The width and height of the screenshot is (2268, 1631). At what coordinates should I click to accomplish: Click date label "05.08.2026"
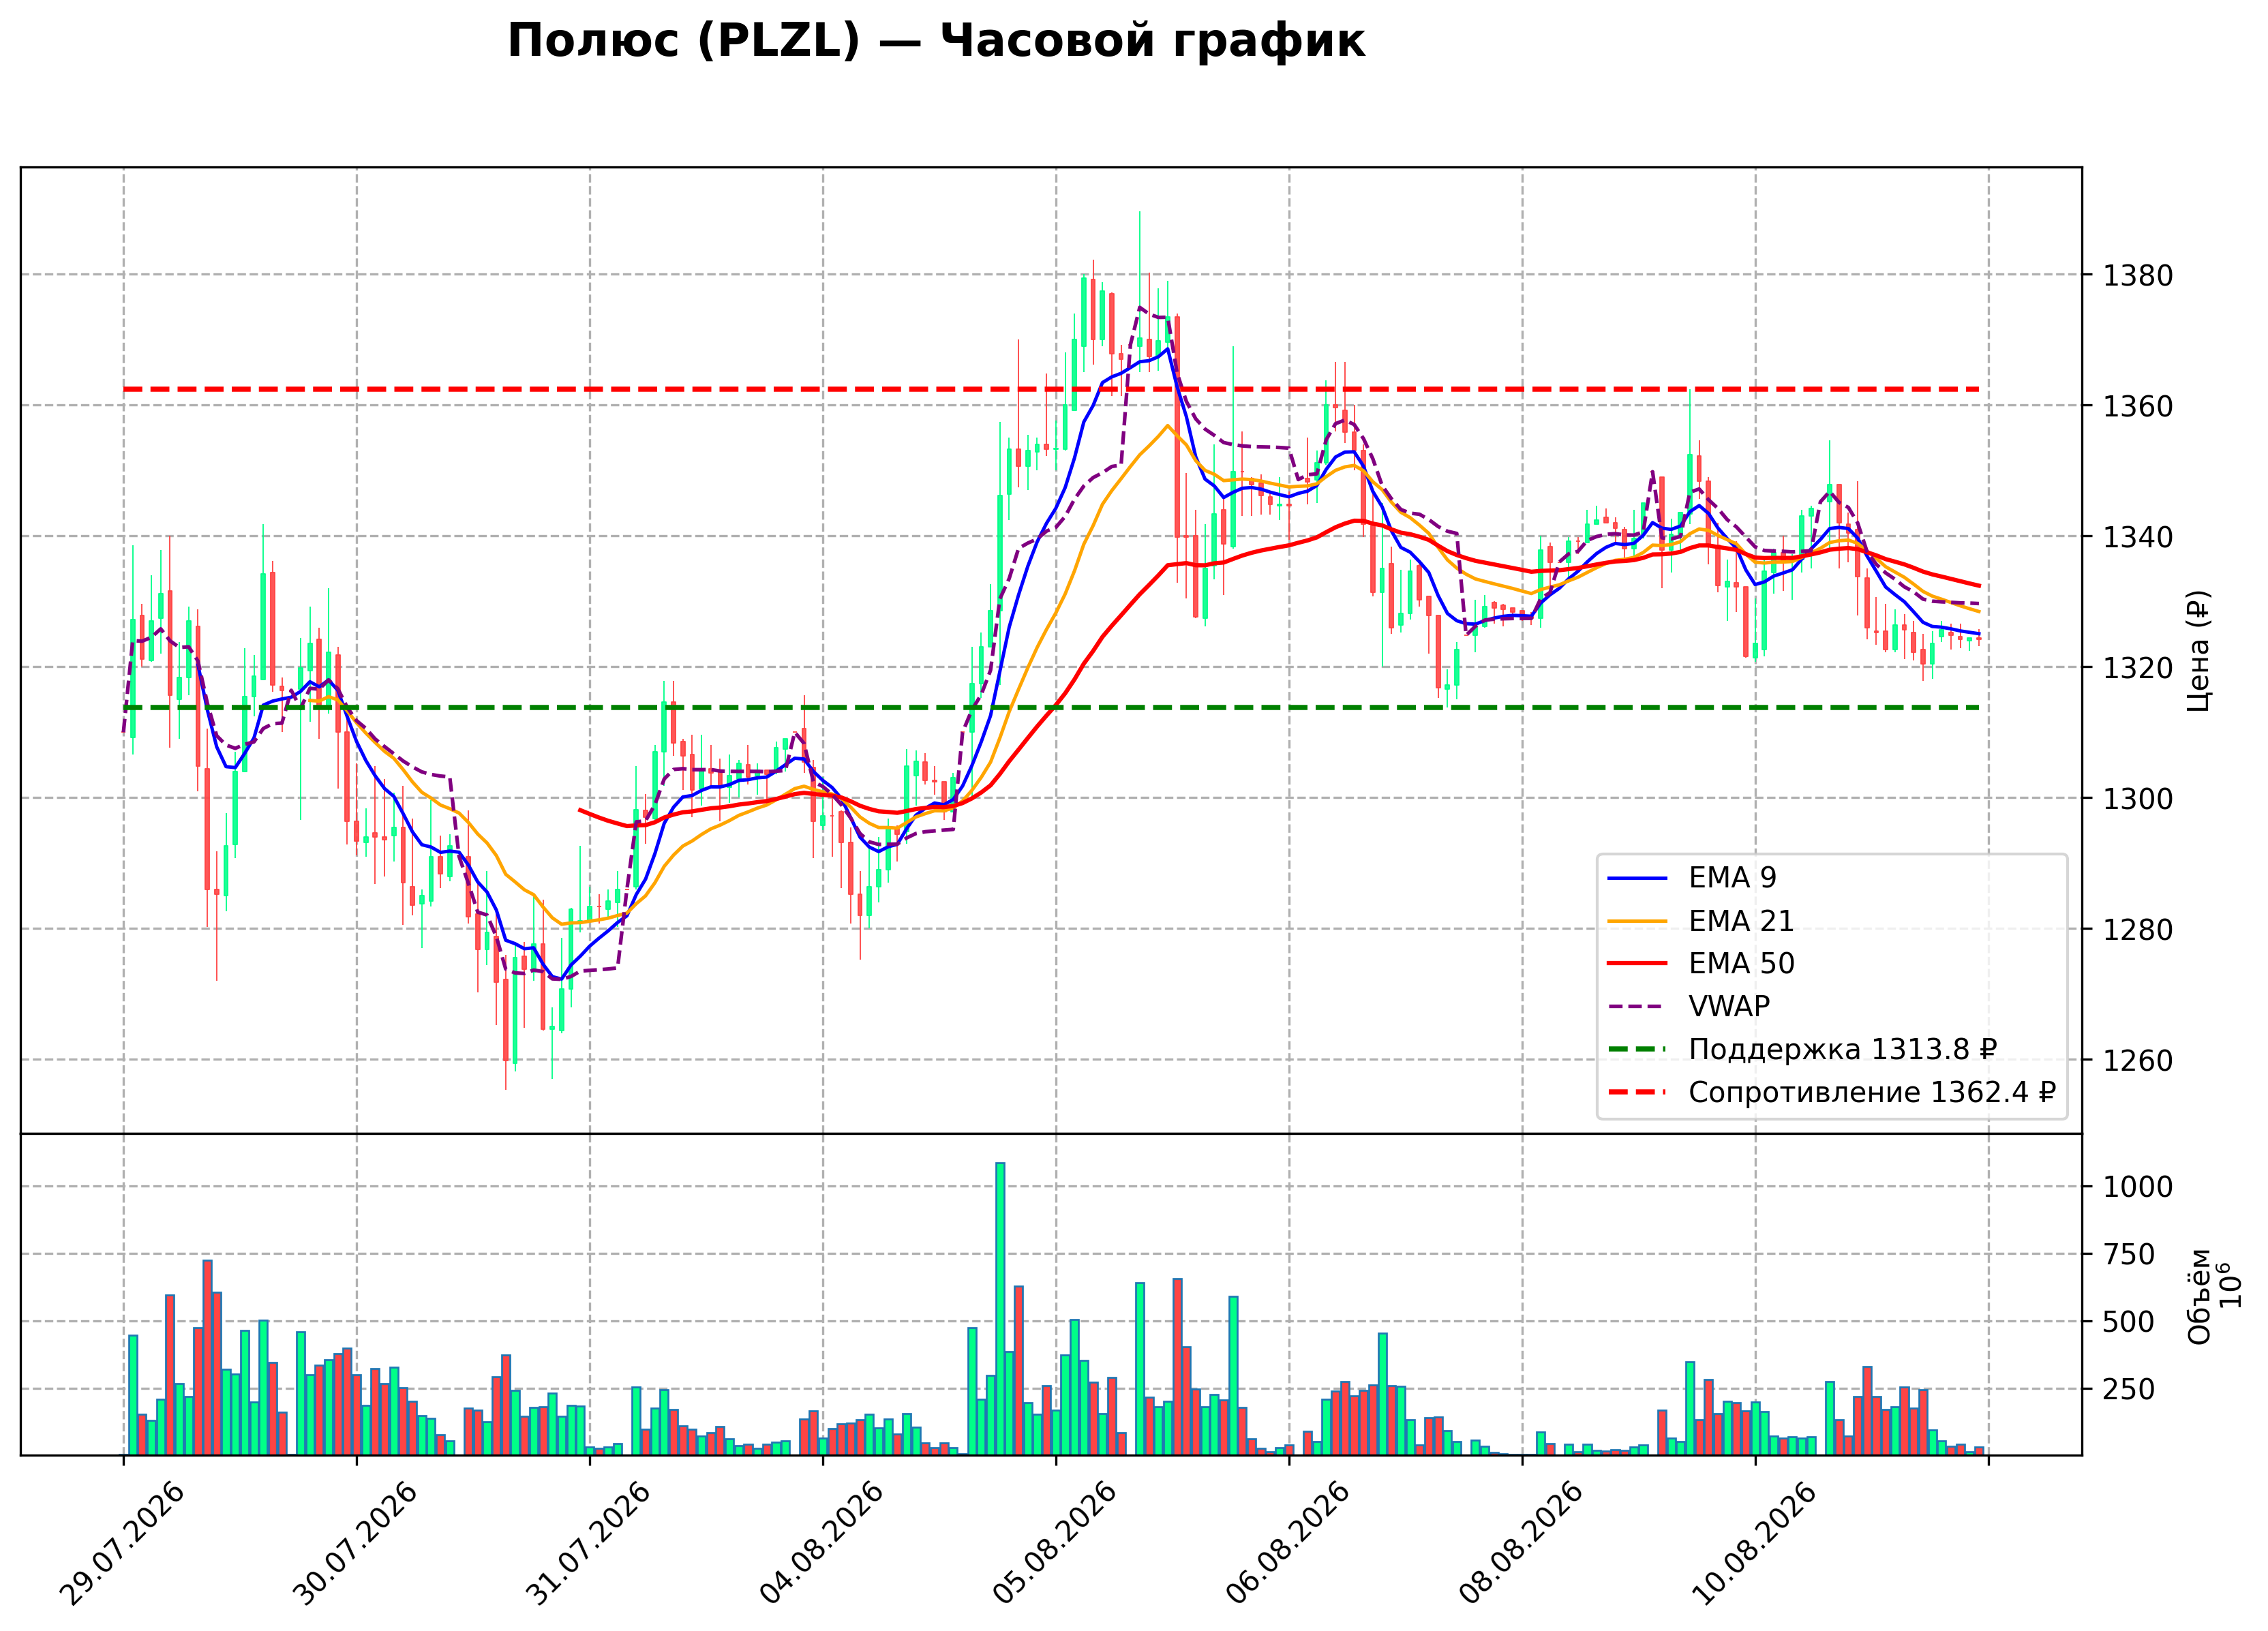pos(1054,1544)
